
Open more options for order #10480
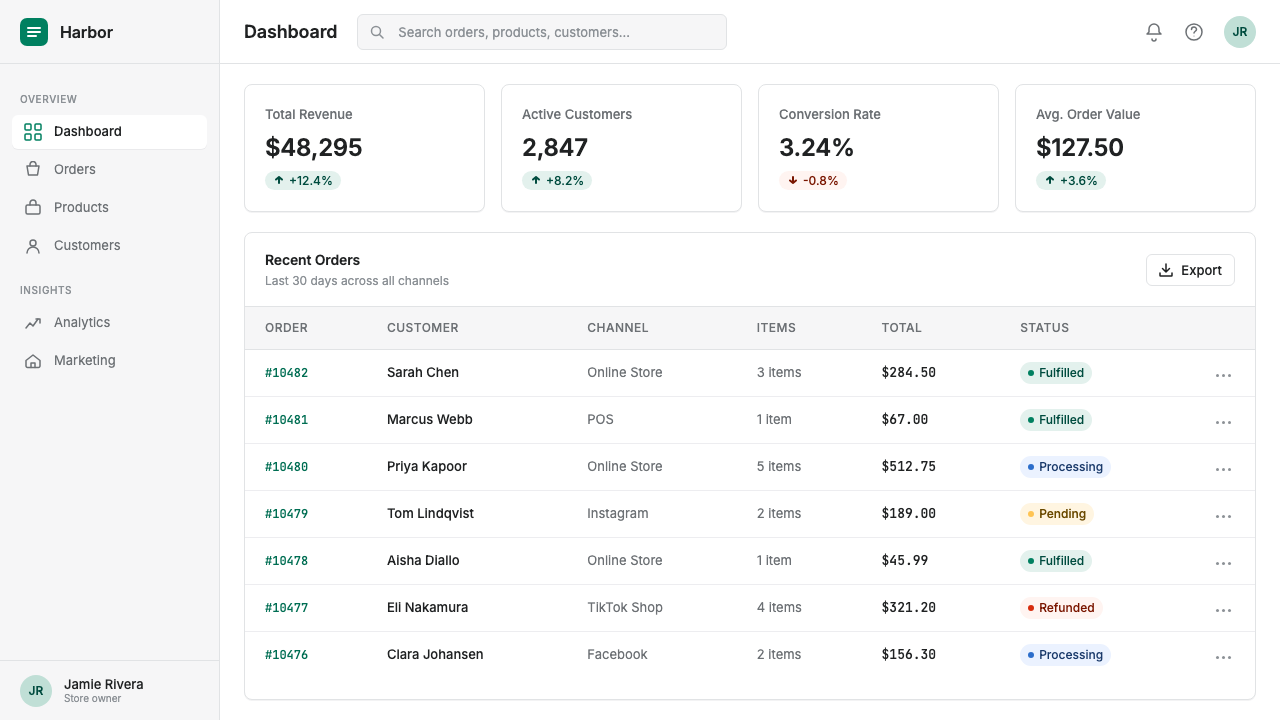pos(1223,469)
